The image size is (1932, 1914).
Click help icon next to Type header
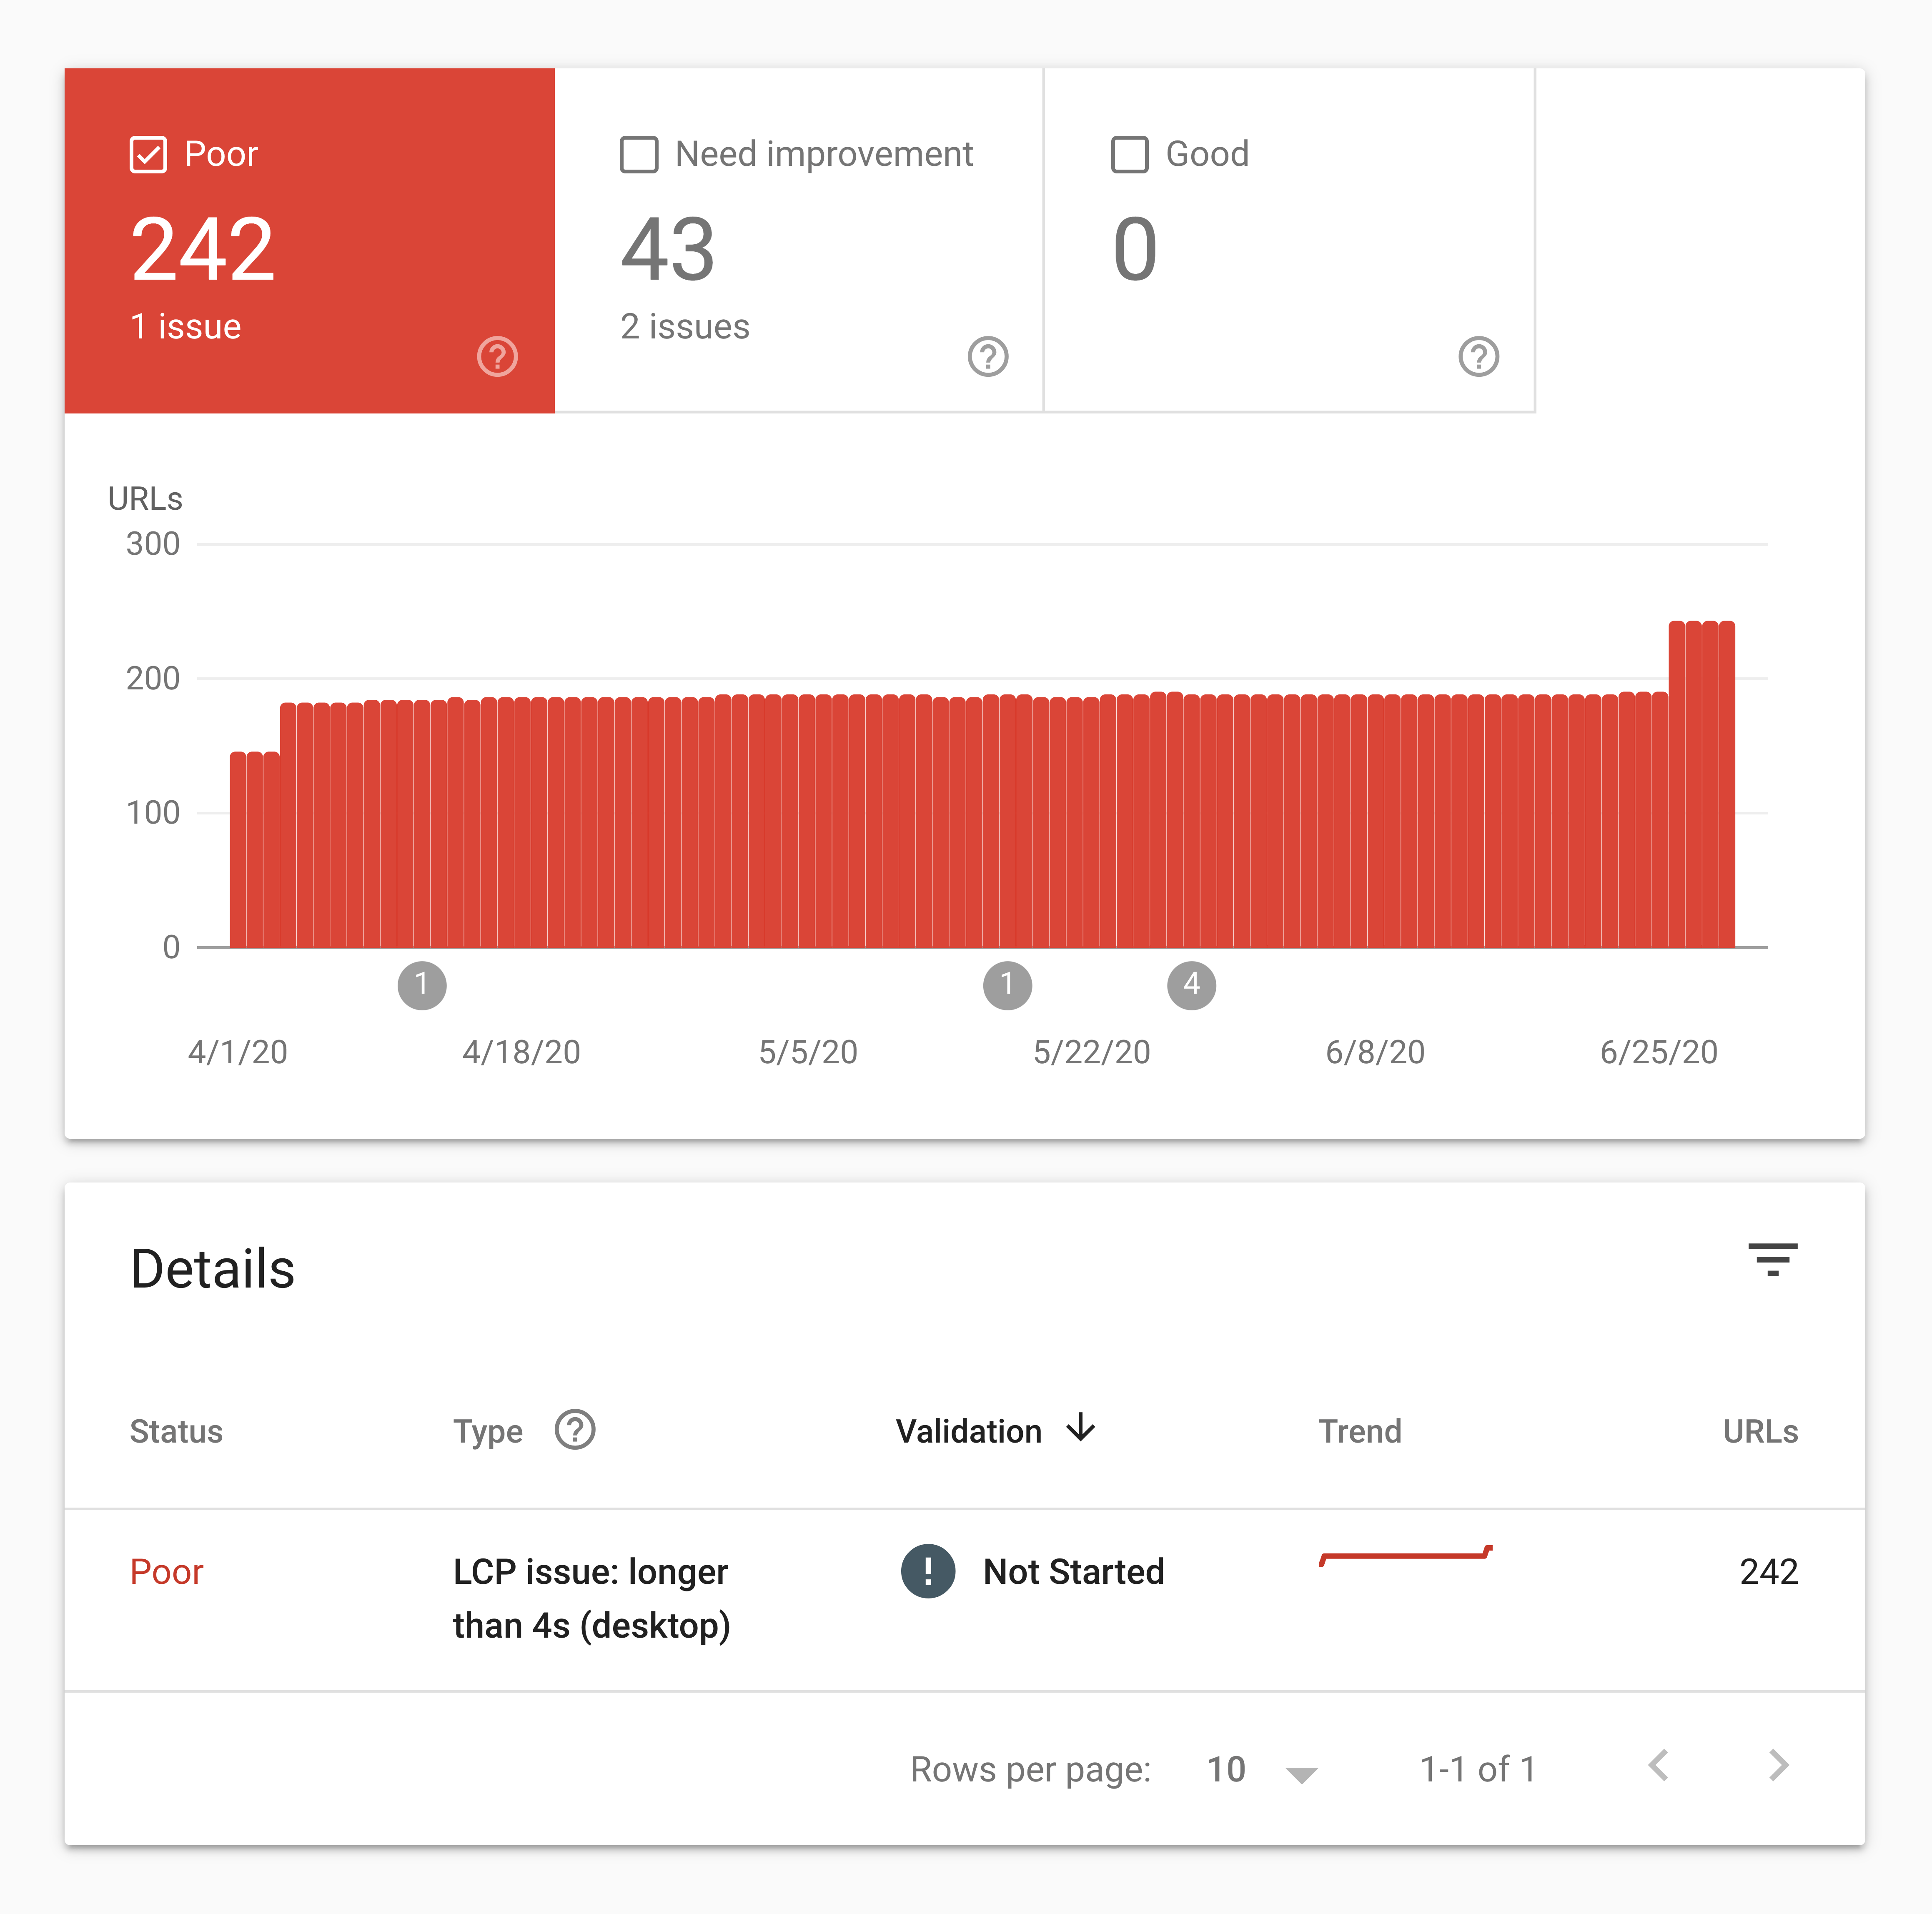(x=575, y=1430)
